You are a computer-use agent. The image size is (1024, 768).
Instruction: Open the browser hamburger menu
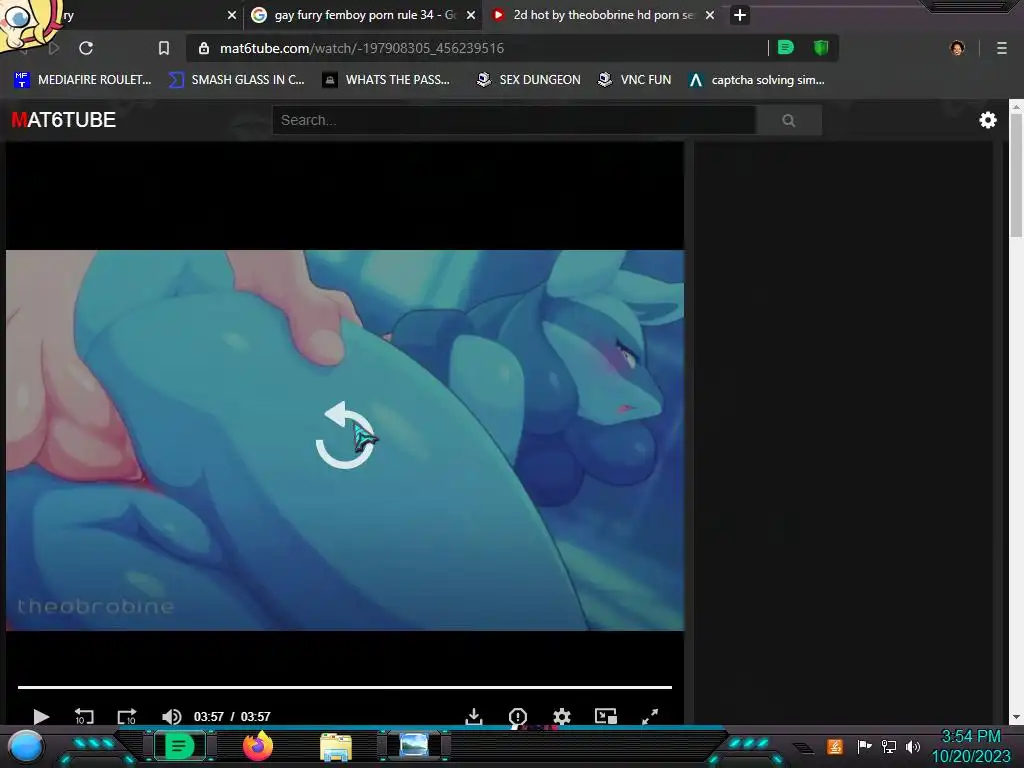click(x=1002, y=48)
